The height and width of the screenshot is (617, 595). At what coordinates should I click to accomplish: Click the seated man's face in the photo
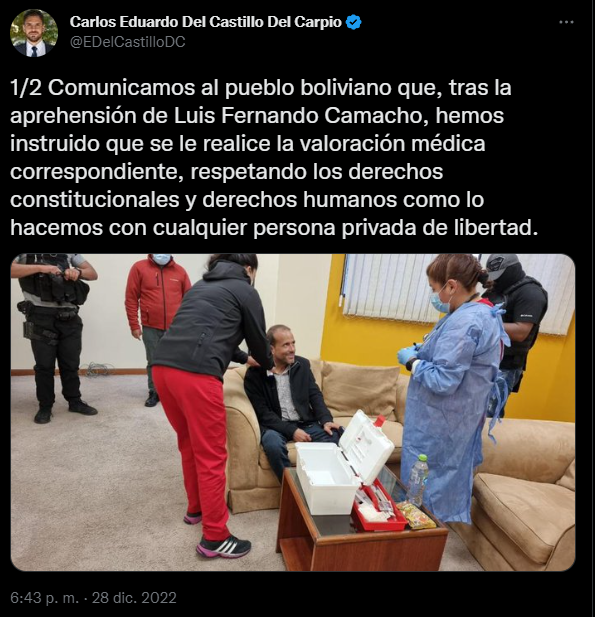[281, 344]
